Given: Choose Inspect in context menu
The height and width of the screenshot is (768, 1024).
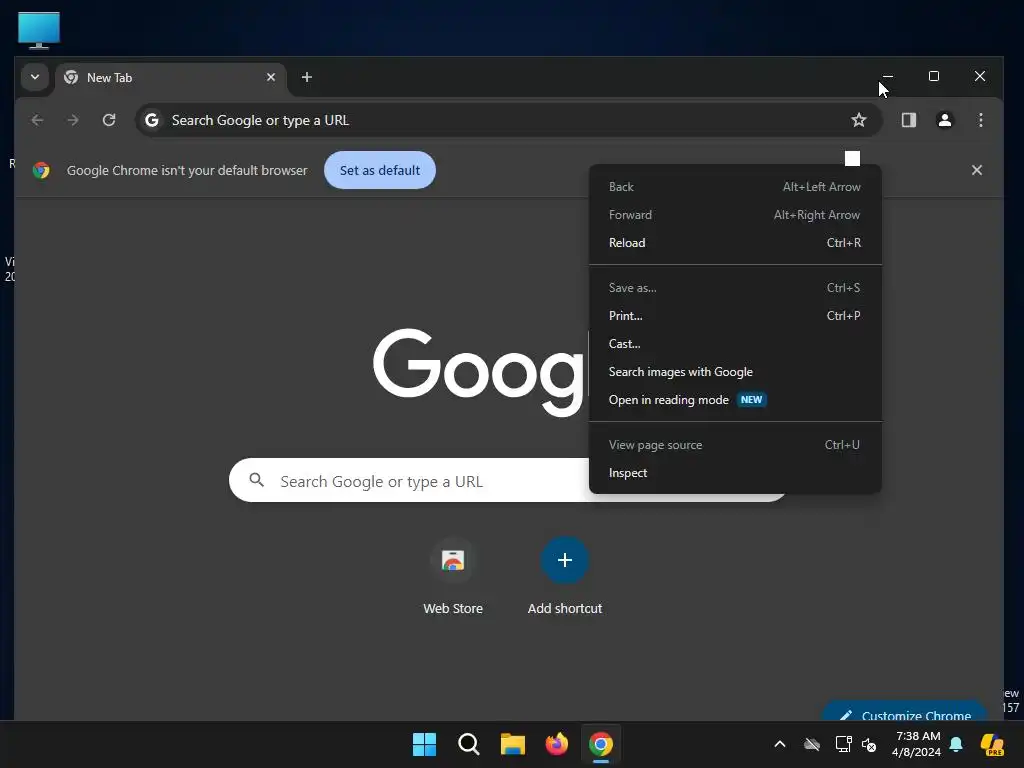Looking at the screenshot, I should tap(735, 473).
